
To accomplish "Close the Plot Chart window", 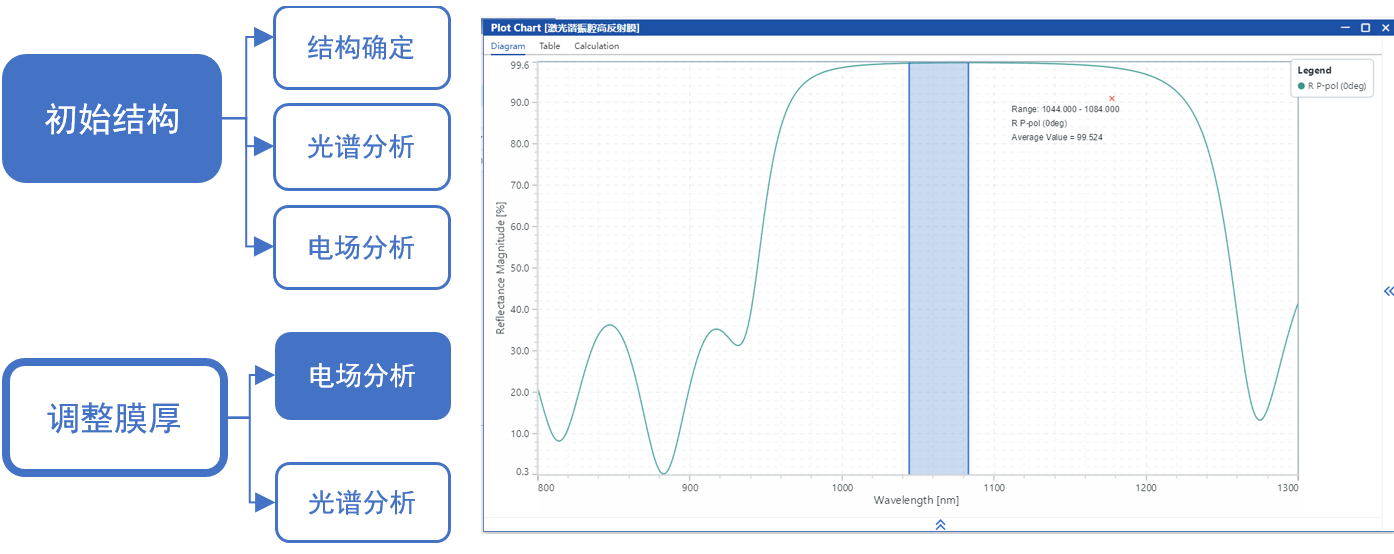I will [x=1383, y=28].
